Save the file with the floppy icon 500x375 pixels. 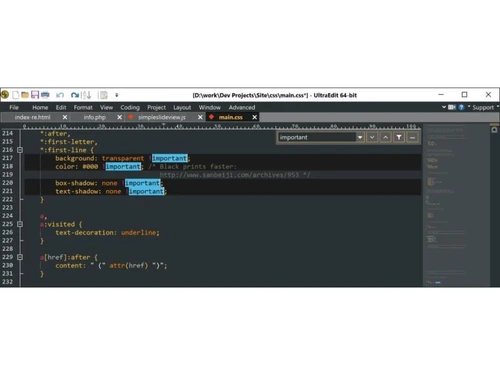pos(35,95)
